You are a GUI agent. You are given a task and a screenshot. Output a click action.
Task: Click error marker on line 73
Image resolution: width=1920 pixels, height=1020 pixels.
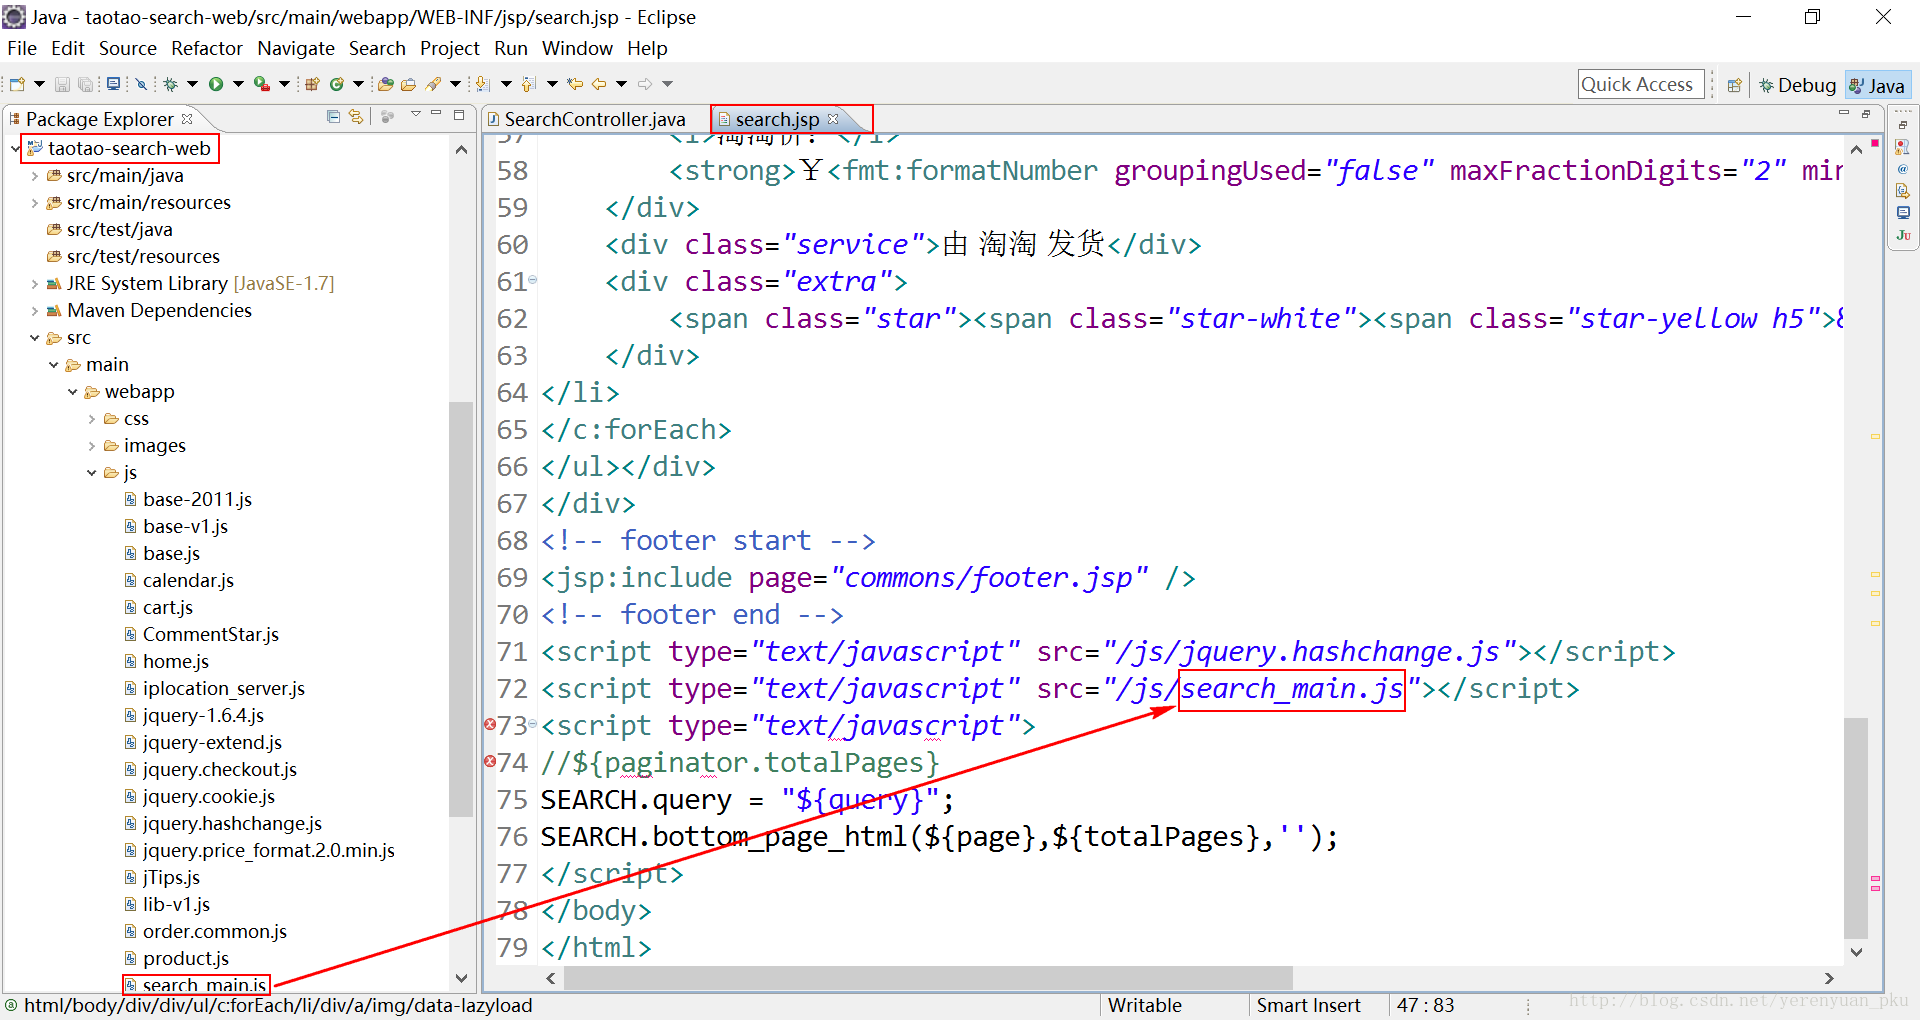click(490, 724)
